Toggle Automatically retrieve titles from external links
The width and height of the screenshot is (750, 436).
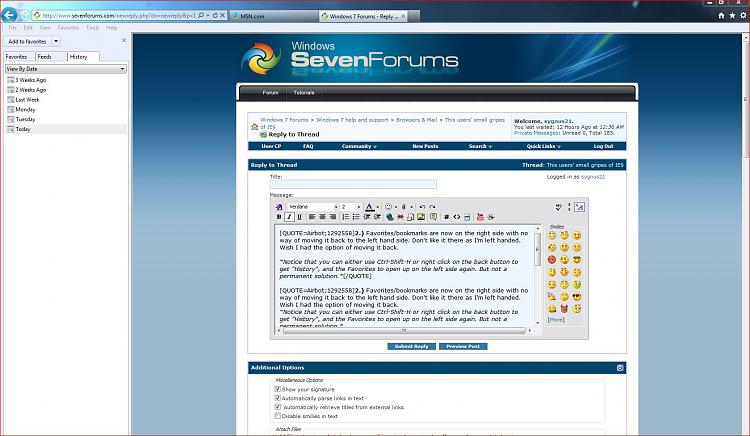click(277, 407)
